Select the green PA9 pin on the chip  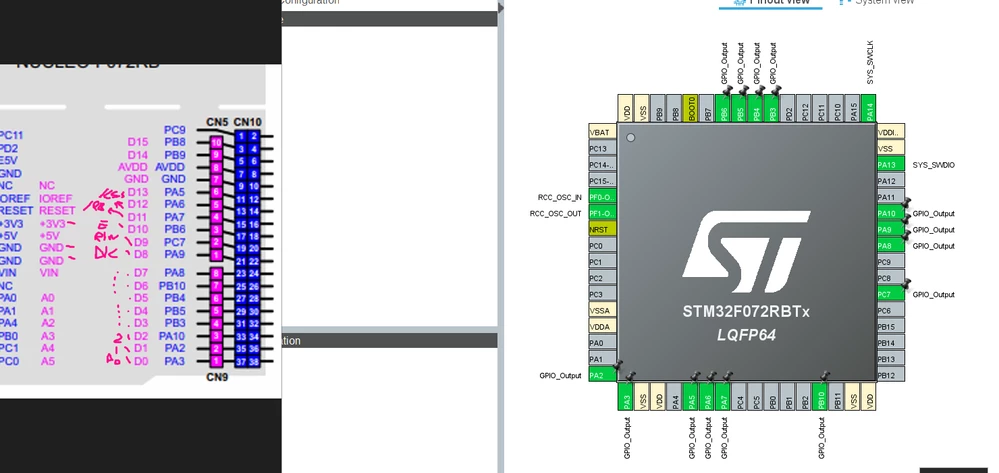point(891,229)
